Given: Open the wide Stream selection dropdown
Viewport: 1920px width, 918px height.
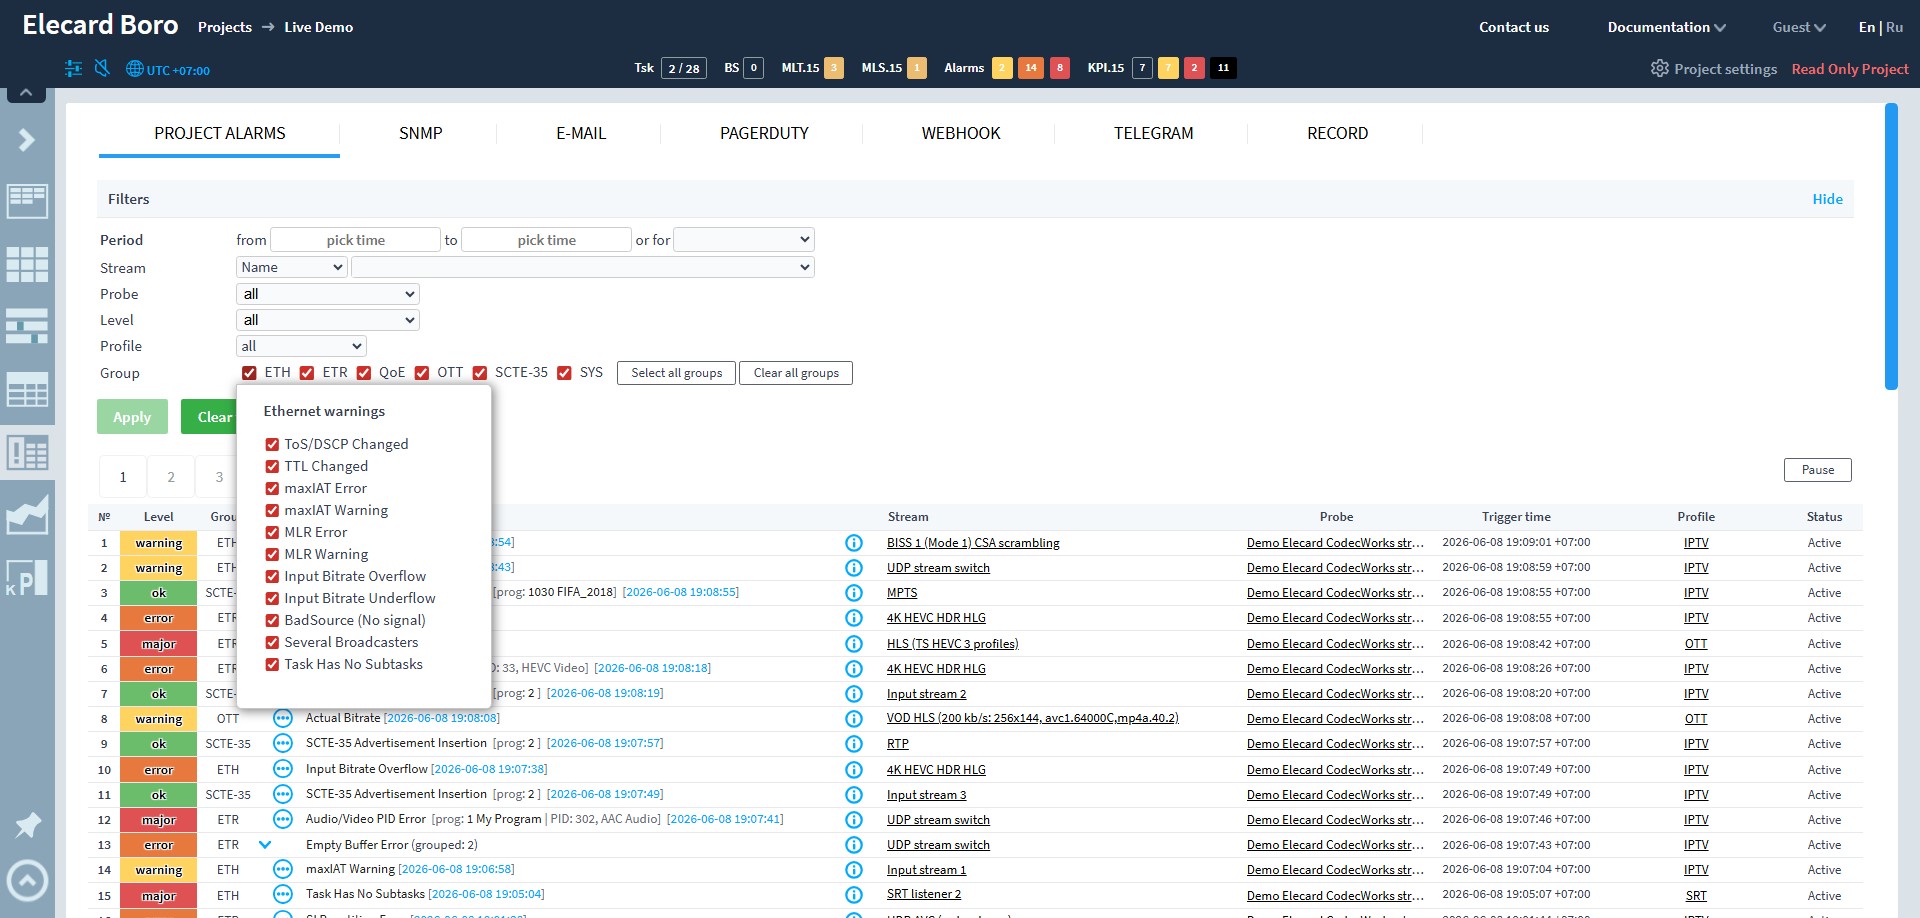Looking at the screenshot, I should (583, 267).
